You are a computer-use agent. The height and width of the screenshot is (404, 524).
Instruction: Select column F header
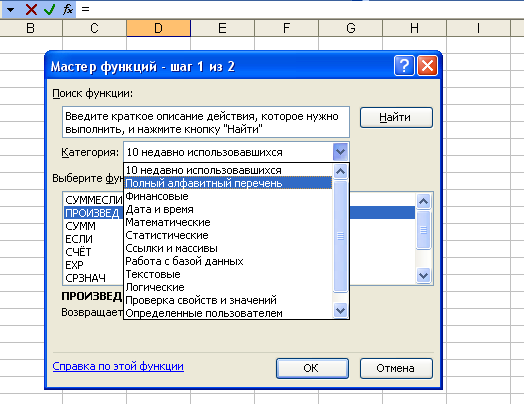pyautogui.click(x=286, y=28)
